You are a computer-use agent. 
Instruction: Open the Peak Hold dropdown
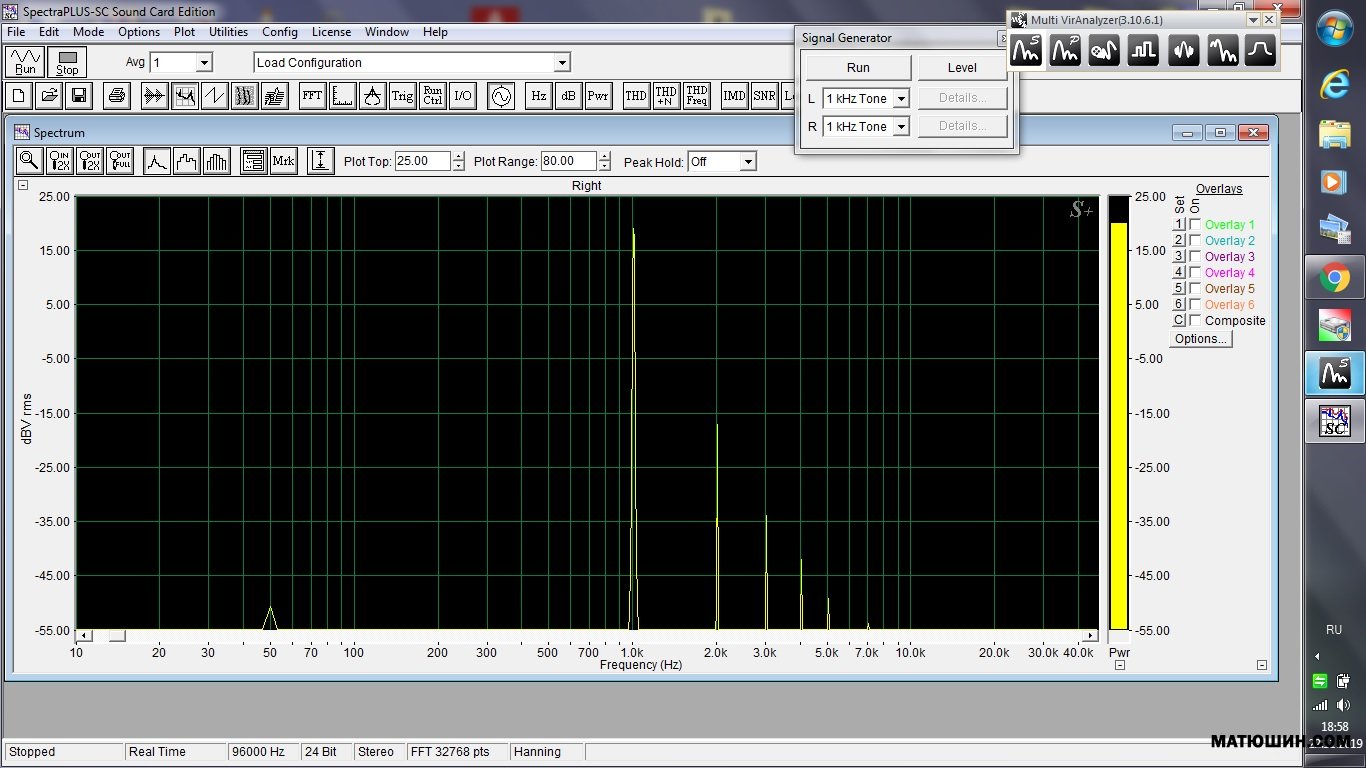tap(747, 162)
